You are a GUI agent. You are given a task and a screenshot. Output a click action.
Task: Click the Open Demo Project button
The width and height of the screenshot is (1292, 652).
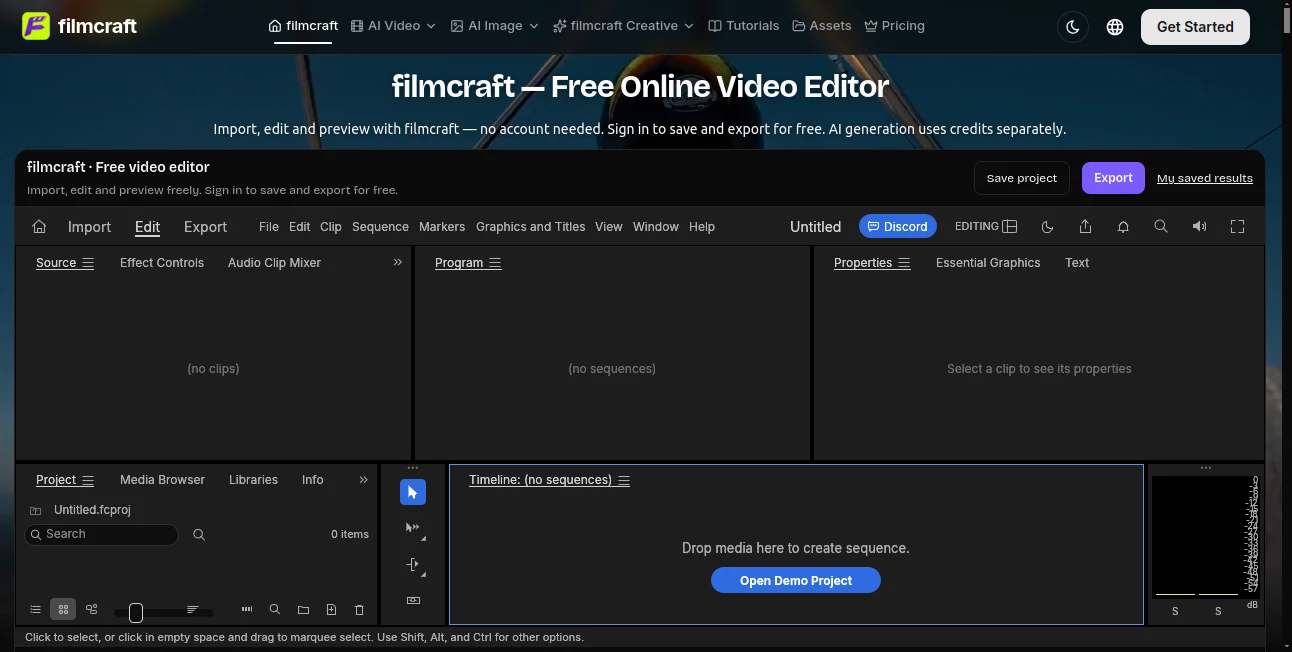pyautogui.click(x=796, y=580)
